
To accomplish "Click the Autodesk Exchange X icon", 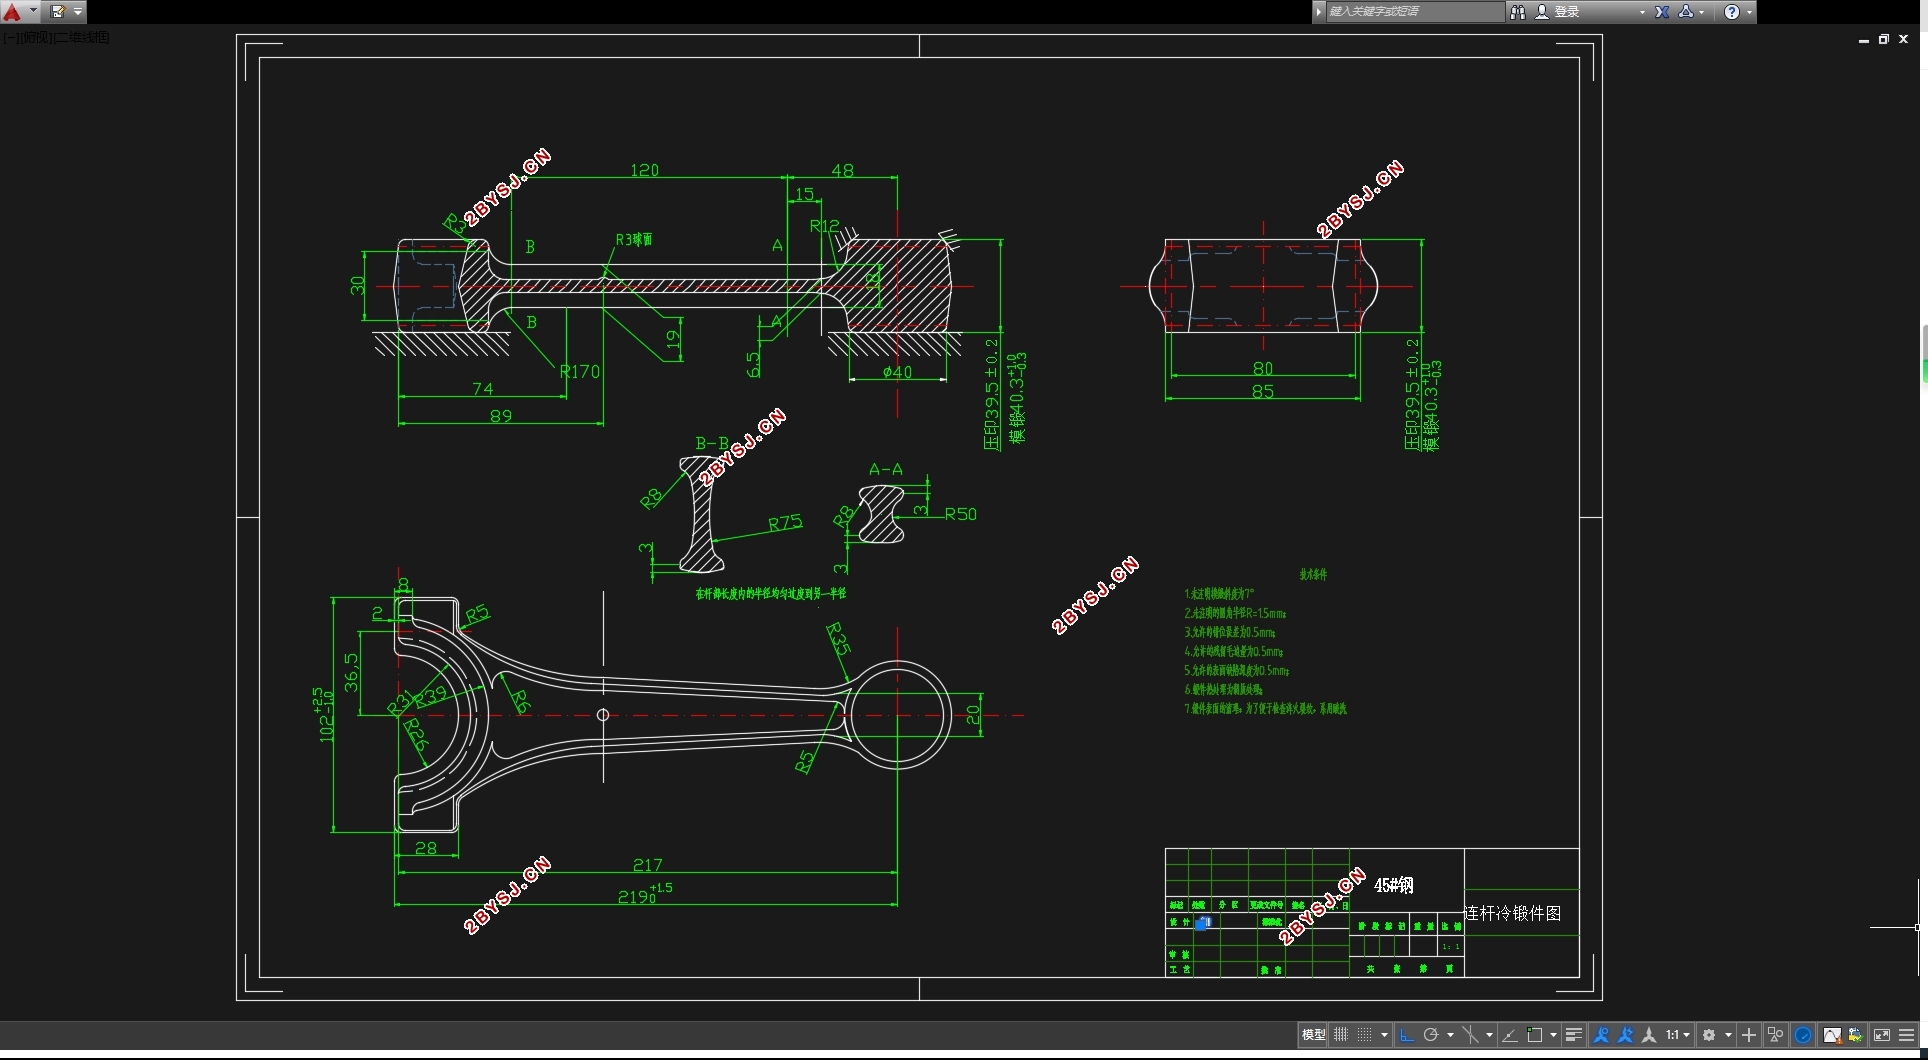I will tap(1663, 11).
